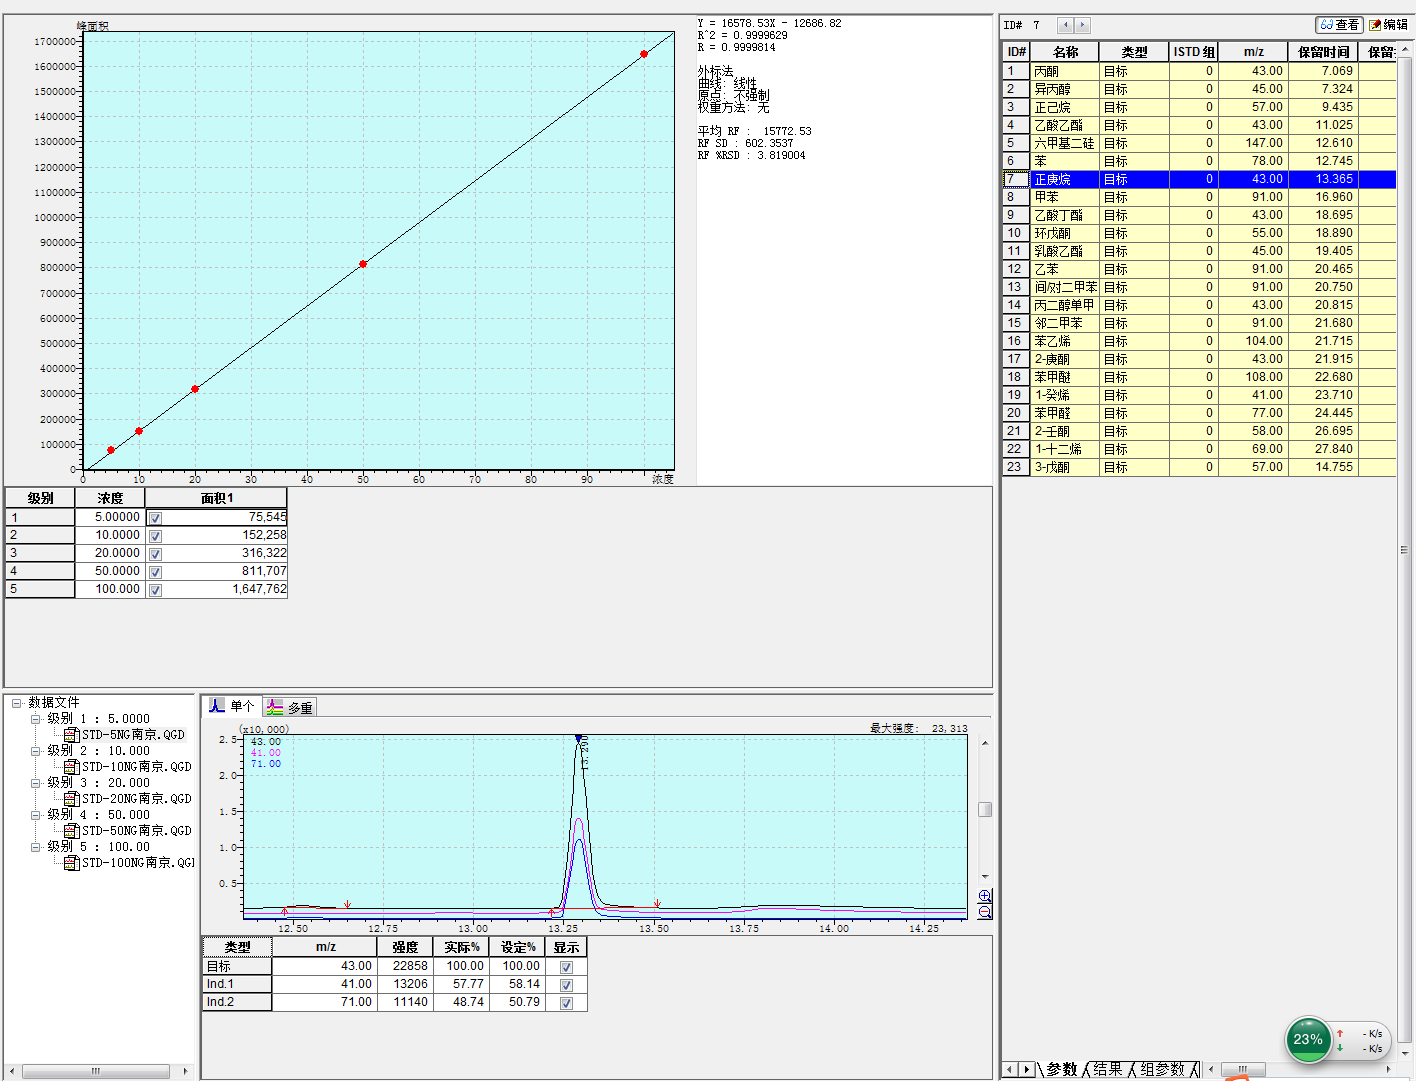Collapse tree node 级别 1 : 5.0000
The height and width of the screenshot is (1081, 1416).
click(x=35, y=719)
